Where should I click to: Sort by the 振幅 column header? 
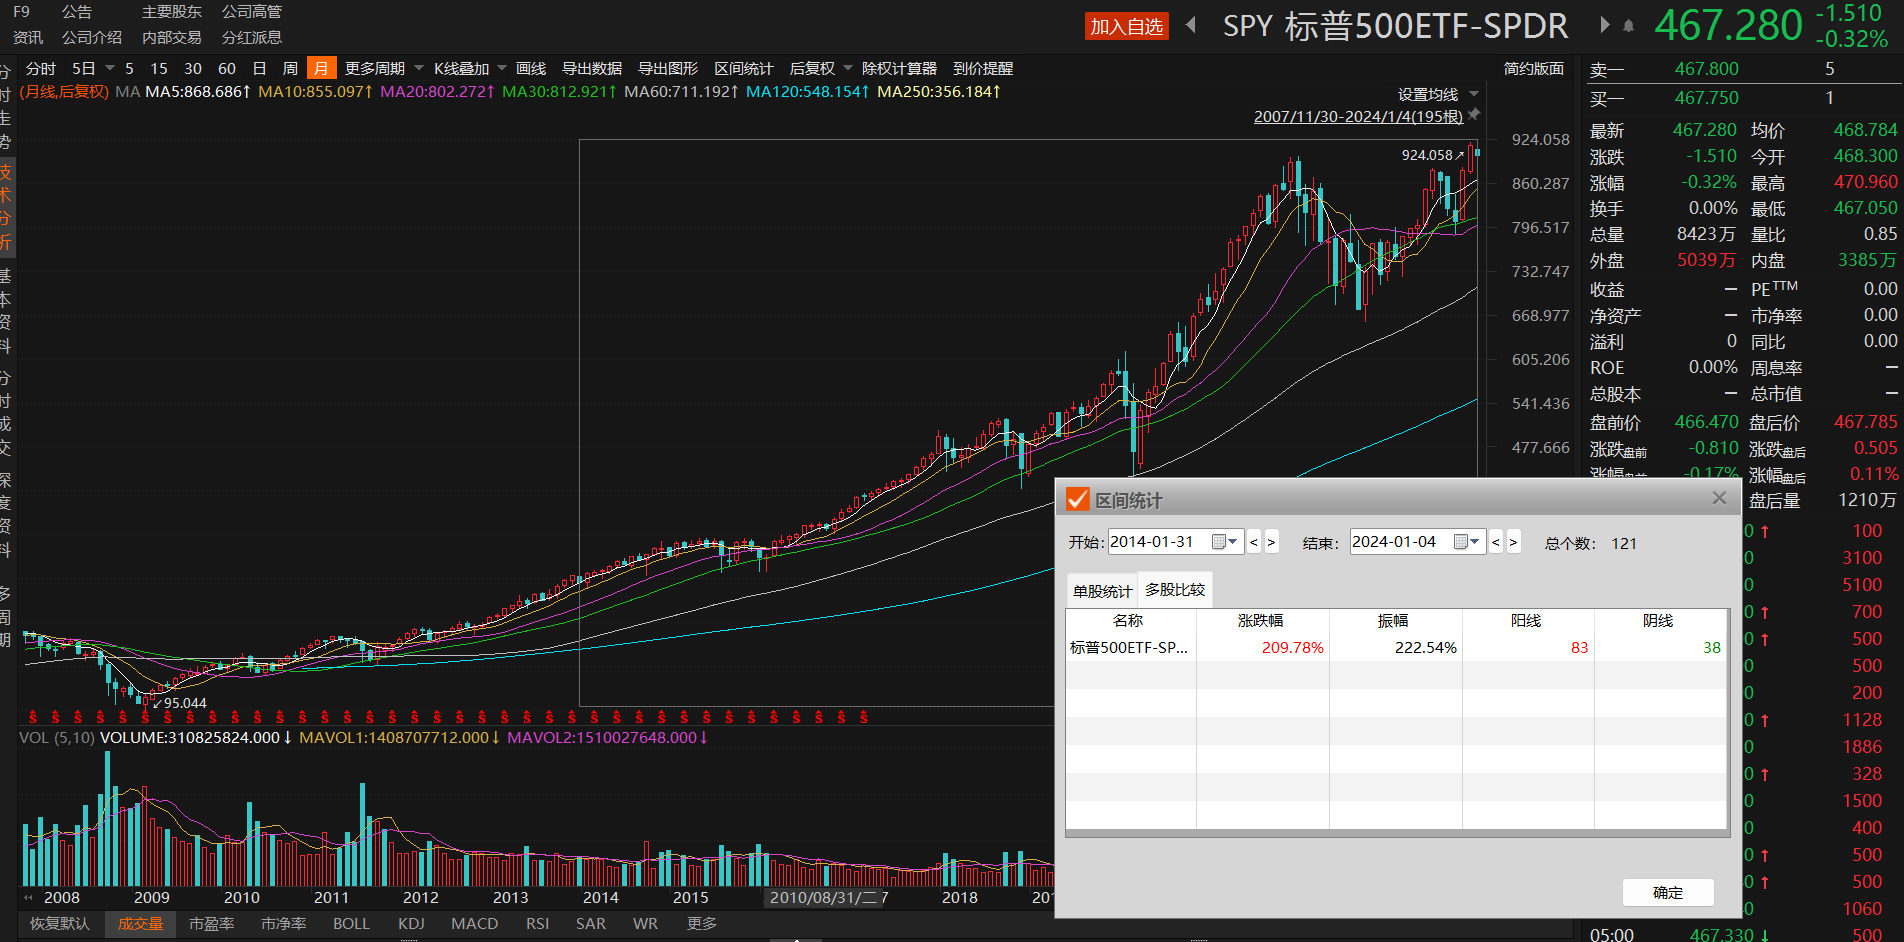1394,621
